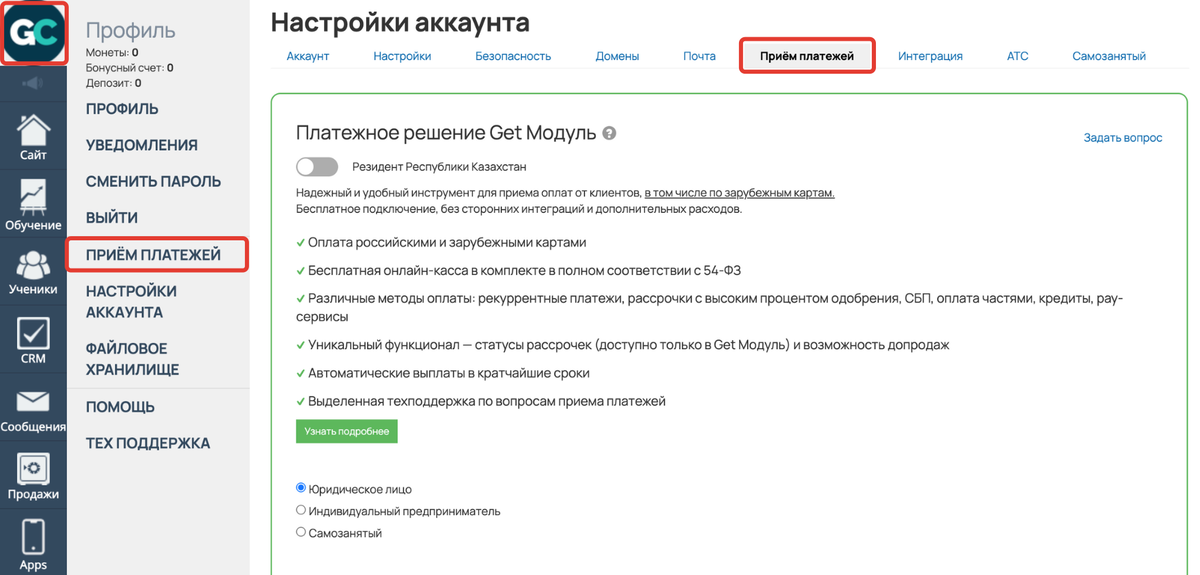Click the Узнать подробнее green button

pyautogui.click(x=347, y=431)
